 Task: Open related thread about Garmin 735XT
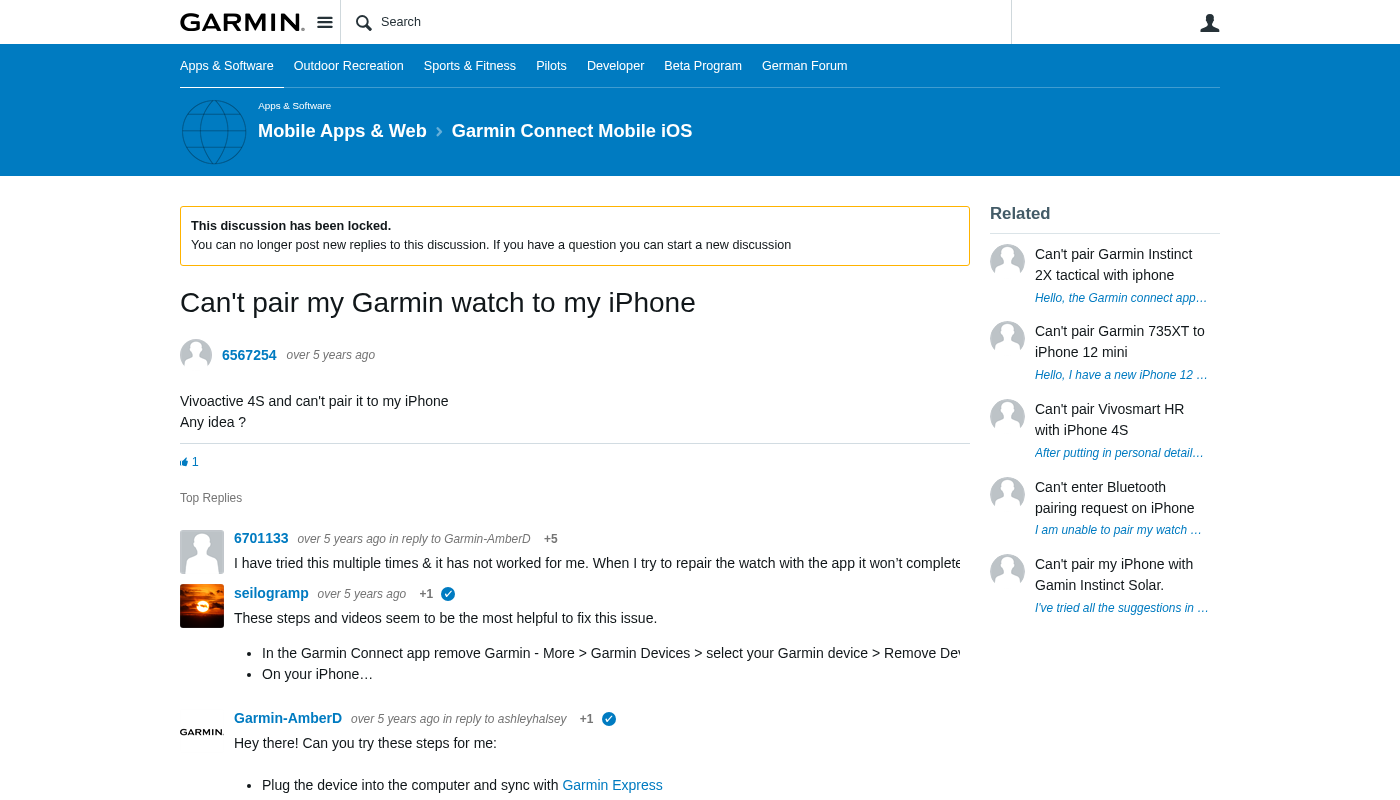(1119, 341)
